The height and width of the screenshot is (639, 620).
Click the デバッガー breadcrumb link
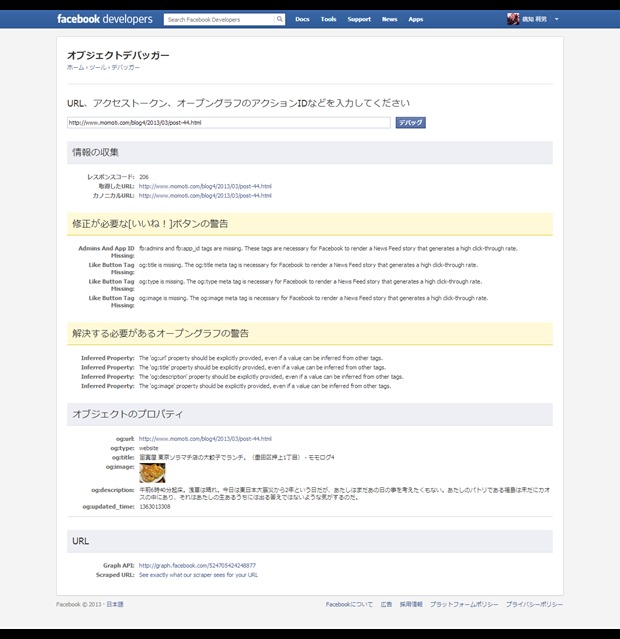126,68
